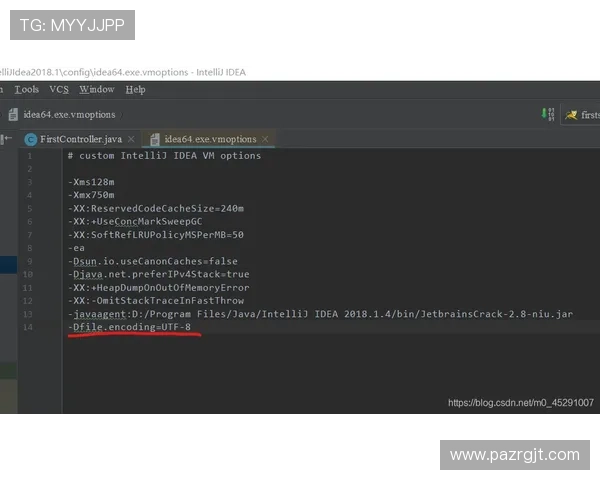Click the -Djava.net.preferIPv4Stack=true line
Screen dimensions: 600x480
(159, 274)
